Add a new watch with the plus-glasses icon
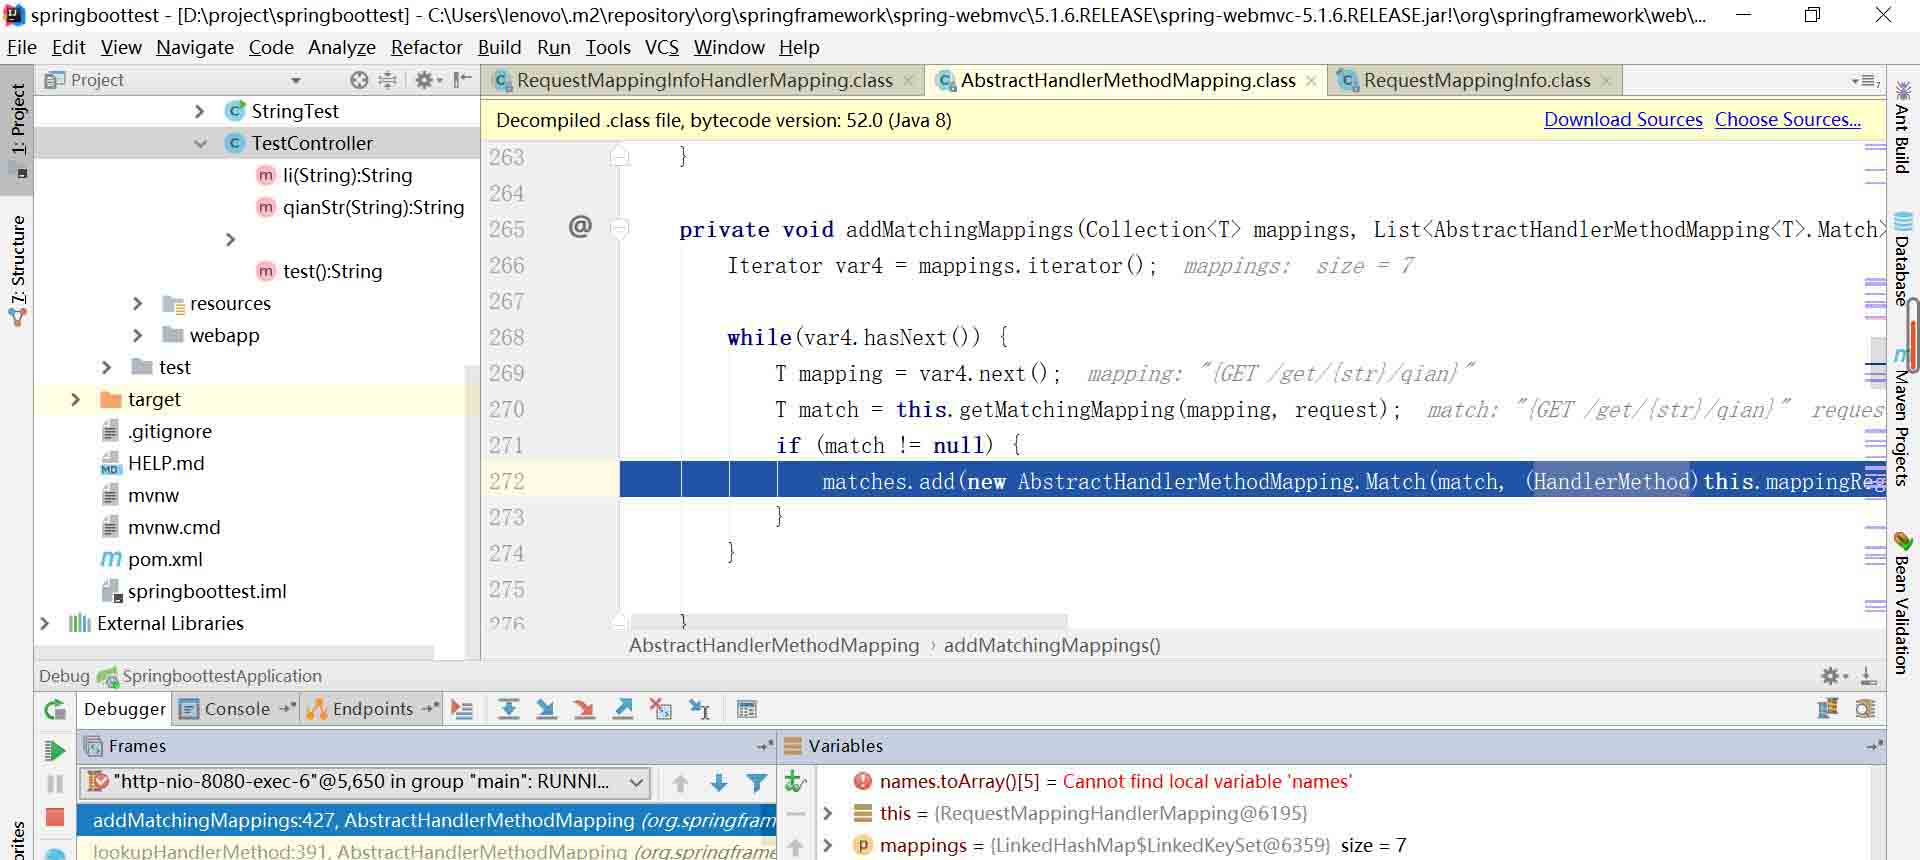The height and width of the screenshot is (860, 1920). [795, 782]
